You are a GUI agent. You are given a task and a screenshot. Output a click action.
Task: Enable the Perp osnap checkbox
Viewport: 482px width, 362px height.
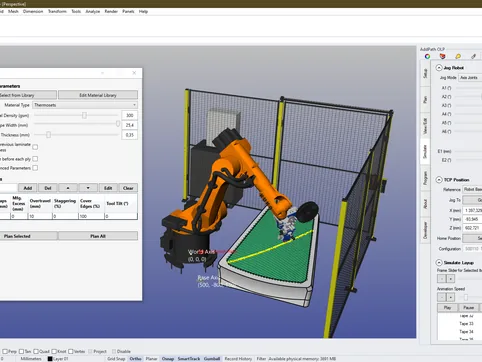[5, 351]
